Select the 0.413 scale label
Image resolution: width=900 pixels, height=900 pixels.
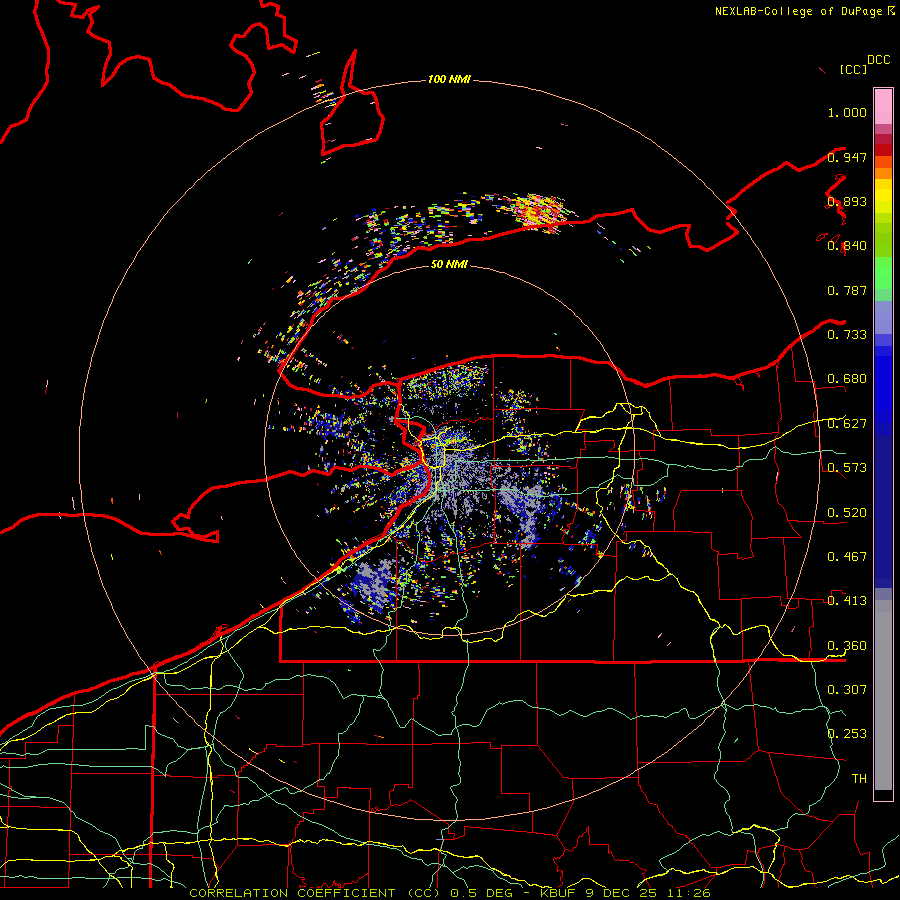847,601
